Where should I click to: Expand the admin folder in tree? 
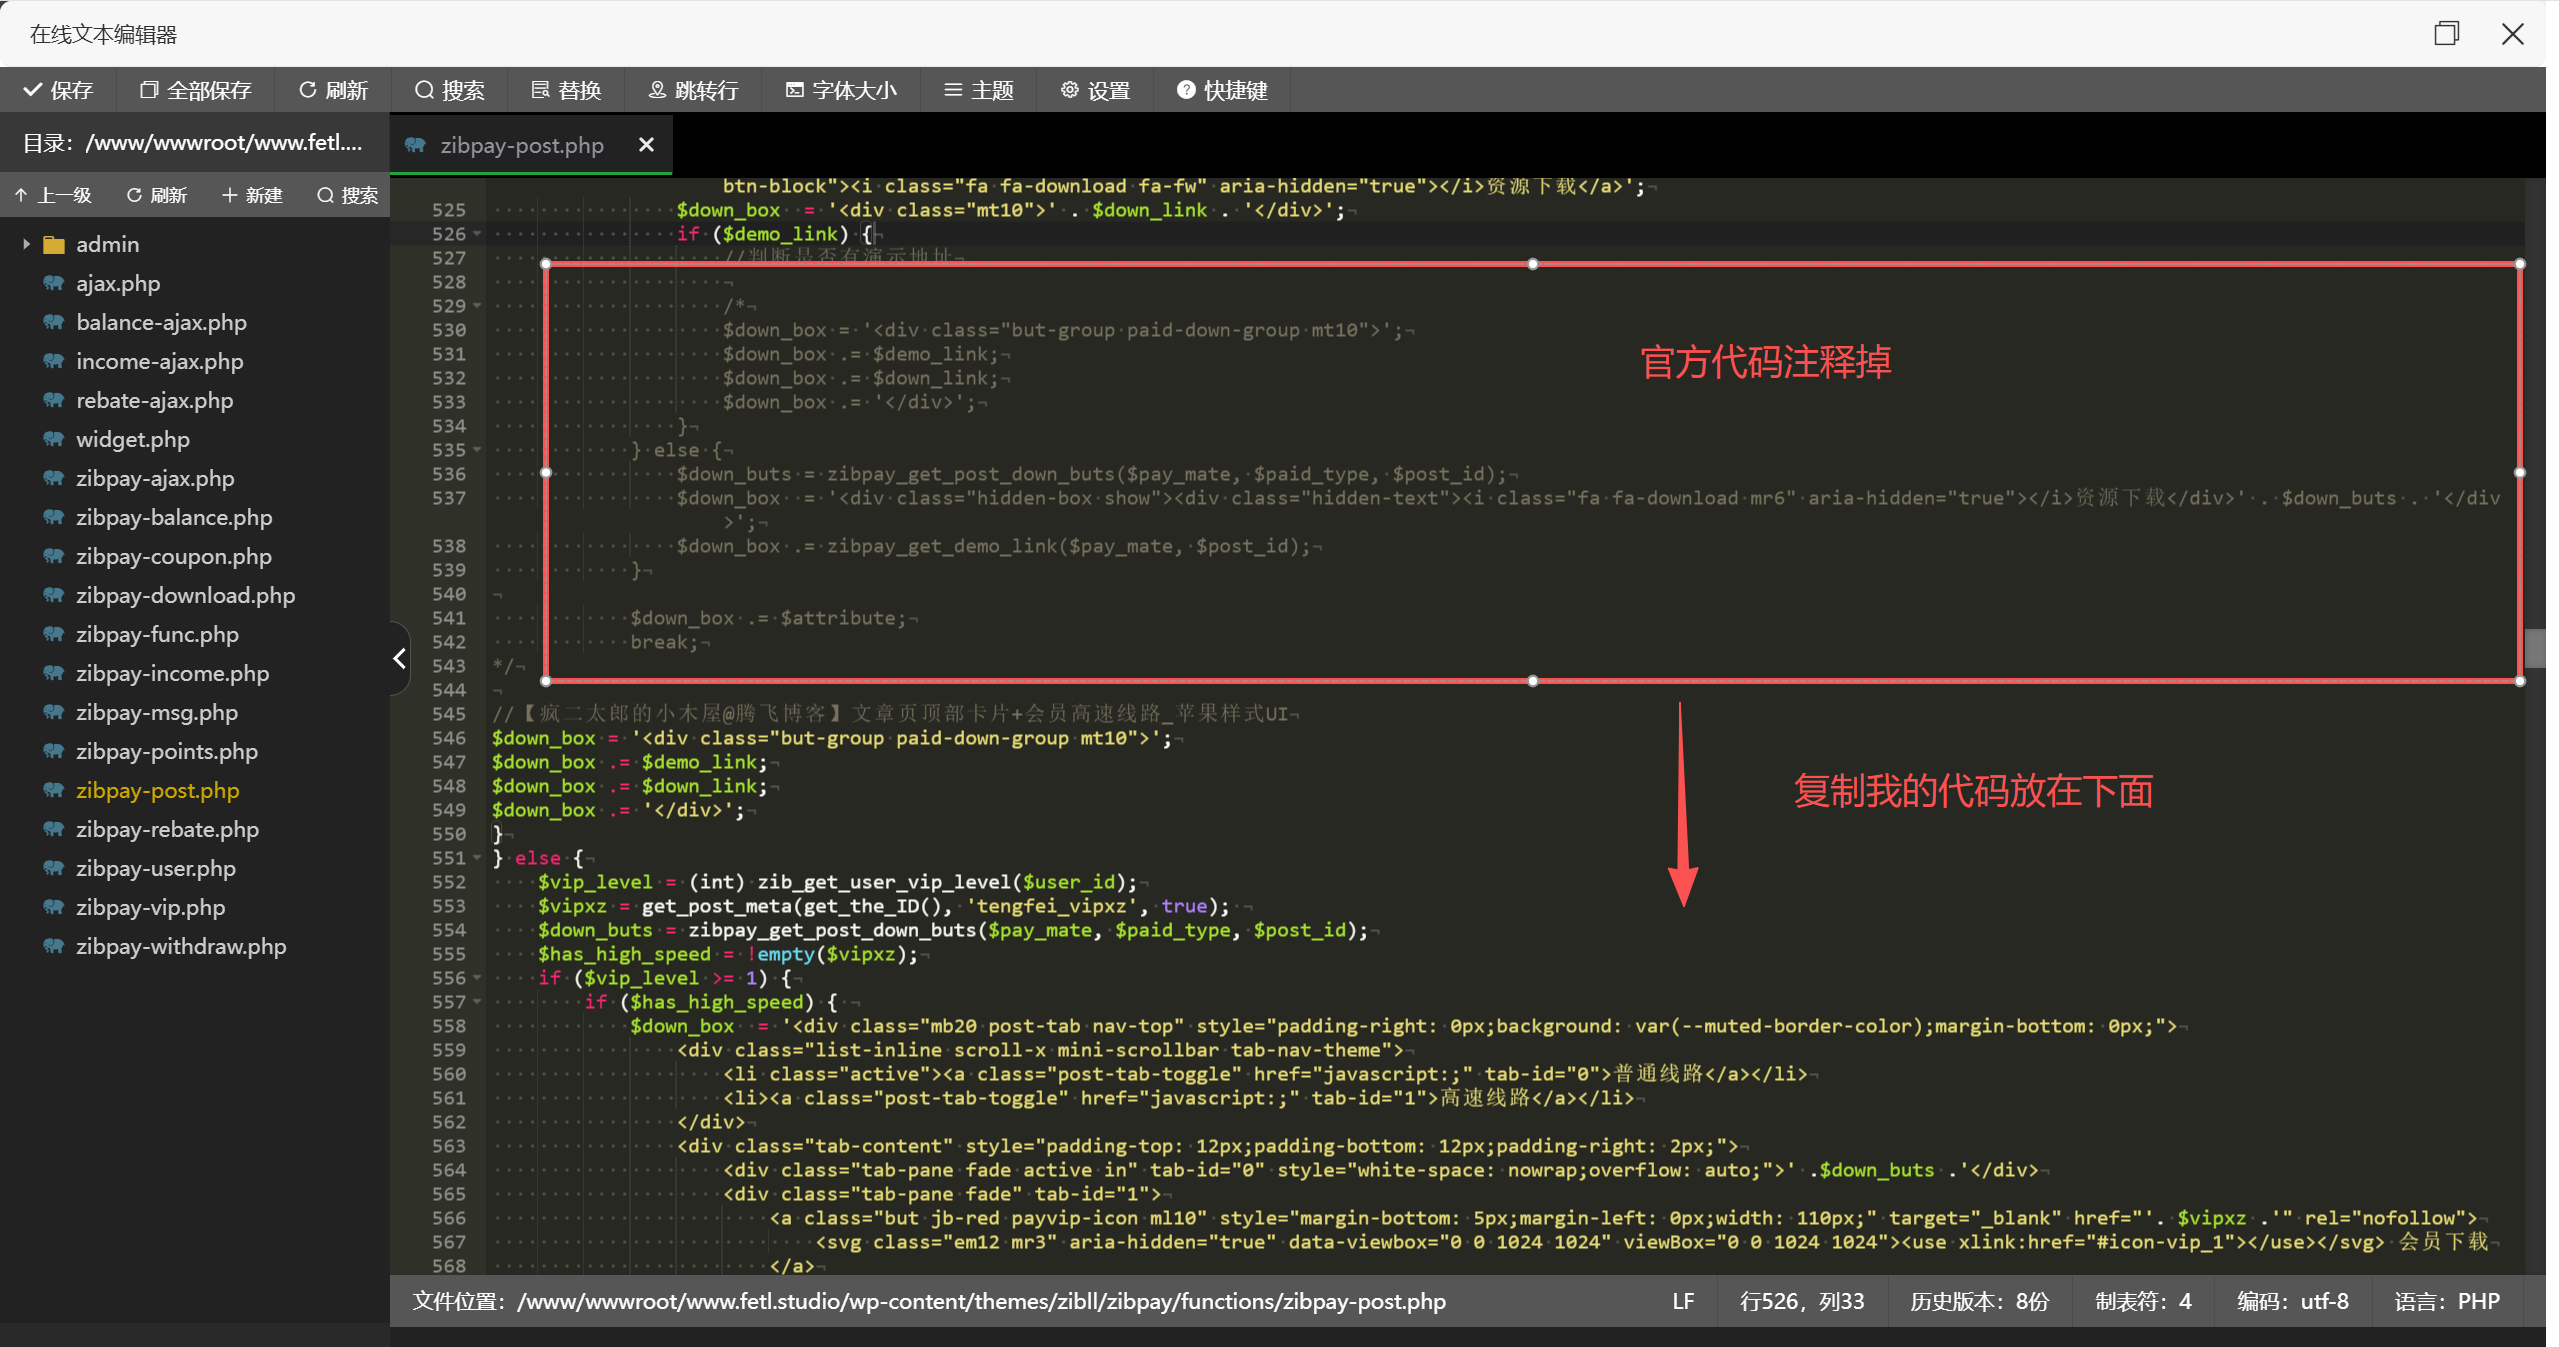coord(26,244)
